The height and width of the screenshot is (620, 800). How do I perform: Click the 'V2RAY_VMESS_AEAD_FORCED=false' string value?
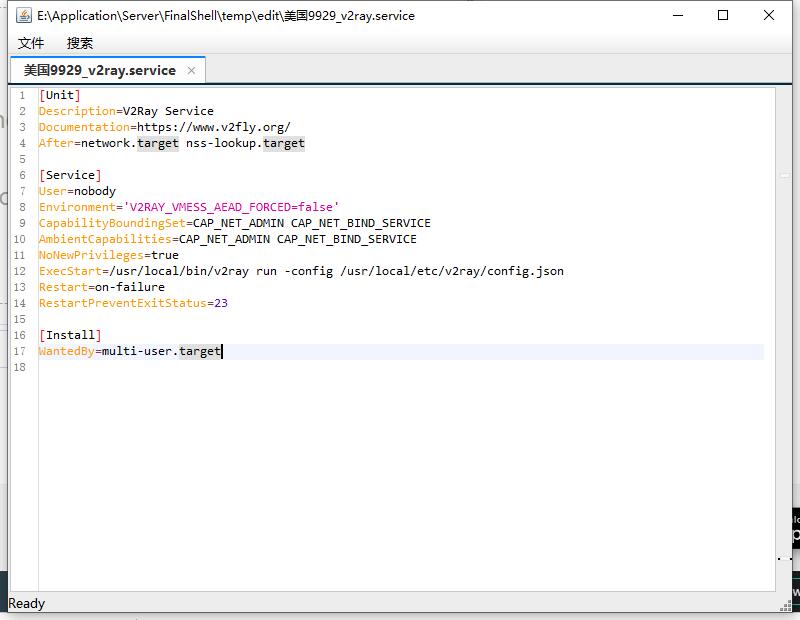coord(230,207)
